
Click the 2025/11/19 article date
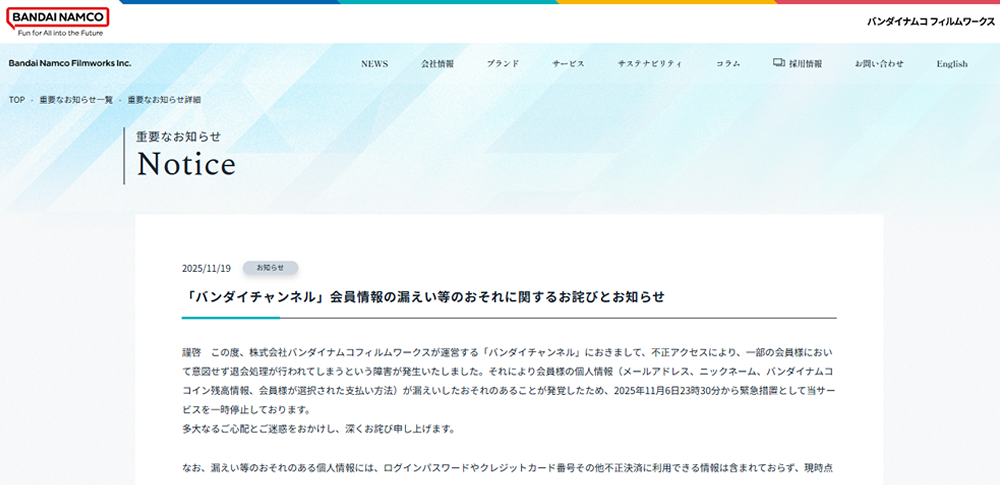[206, 268]
